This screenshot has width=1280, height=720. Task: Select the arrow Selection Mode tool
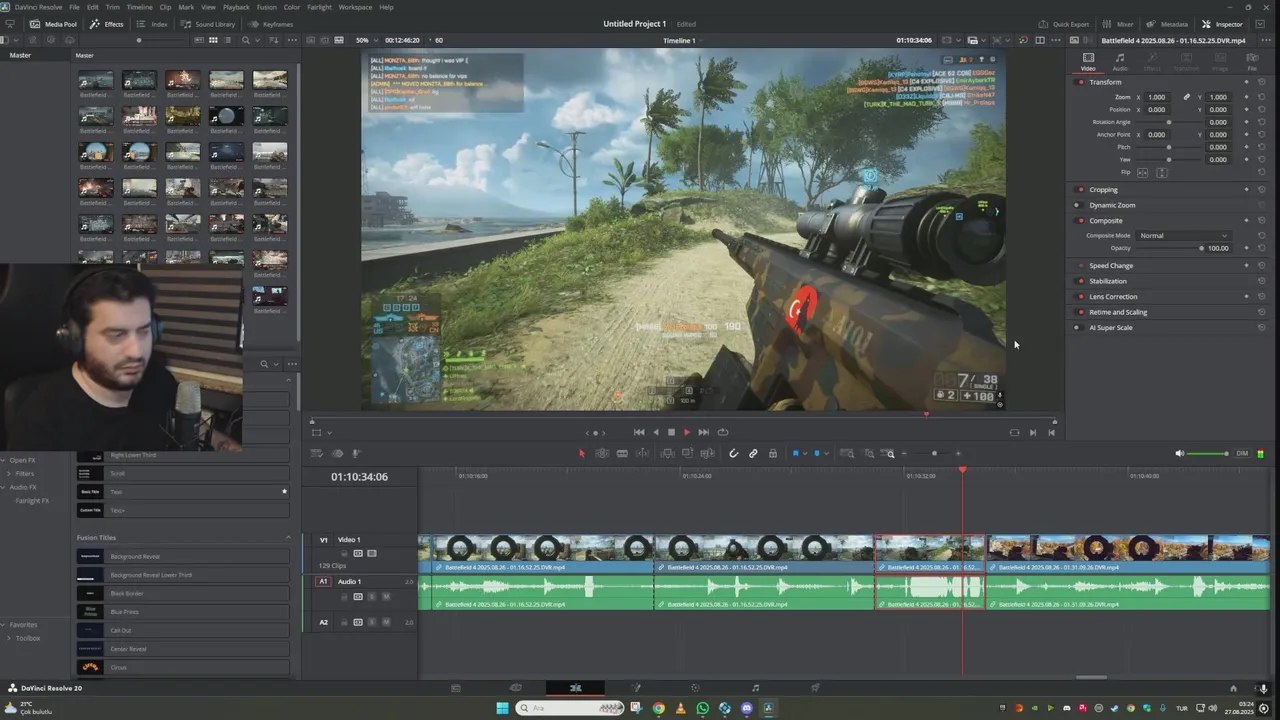pos(581,453)
